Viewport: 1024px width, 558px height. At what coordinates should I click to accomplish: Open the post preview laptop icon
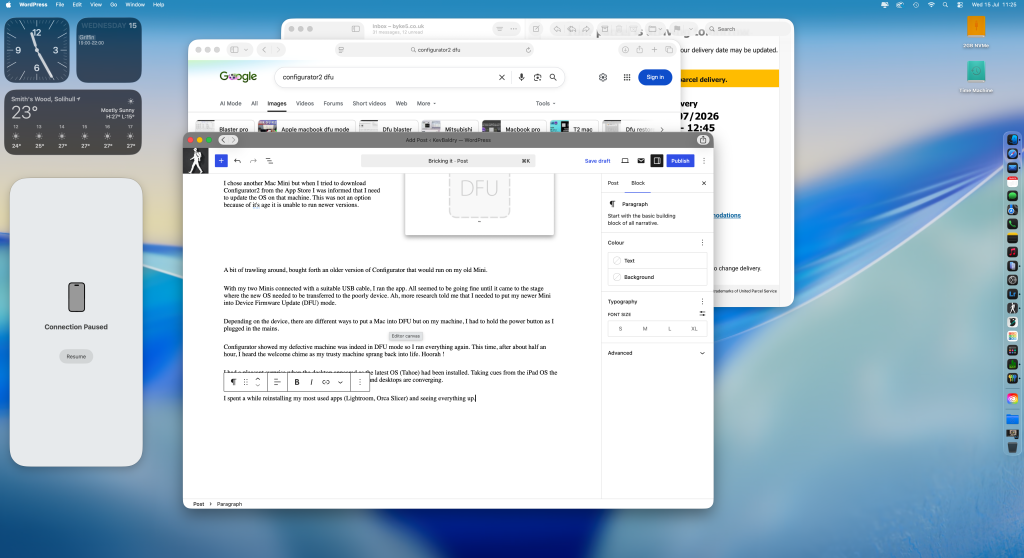(x=625, y=161)
